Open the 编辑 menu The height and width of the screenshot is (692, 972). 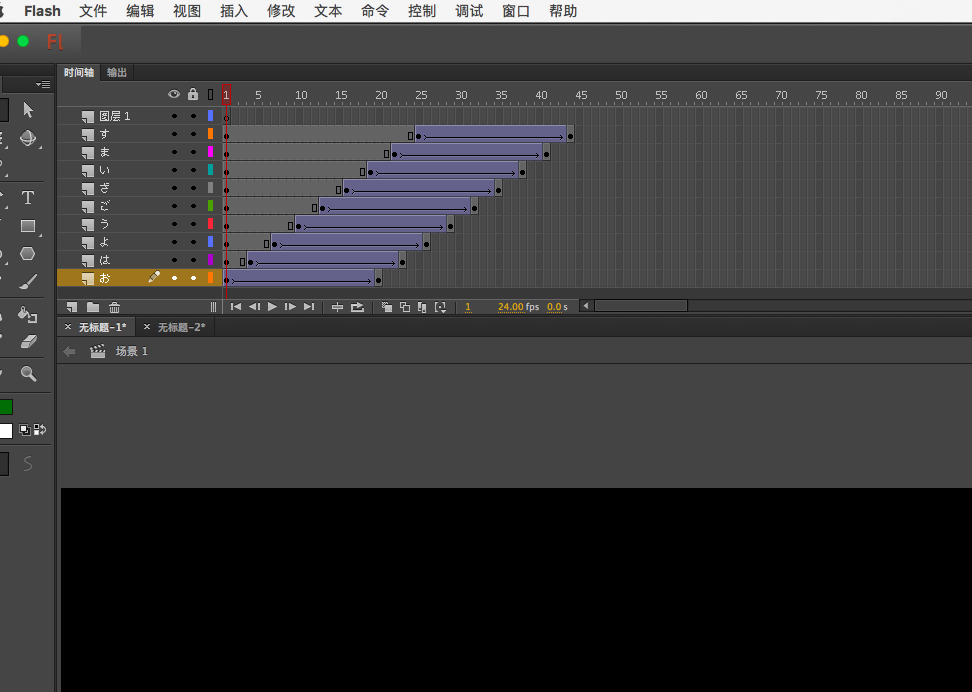140,11
